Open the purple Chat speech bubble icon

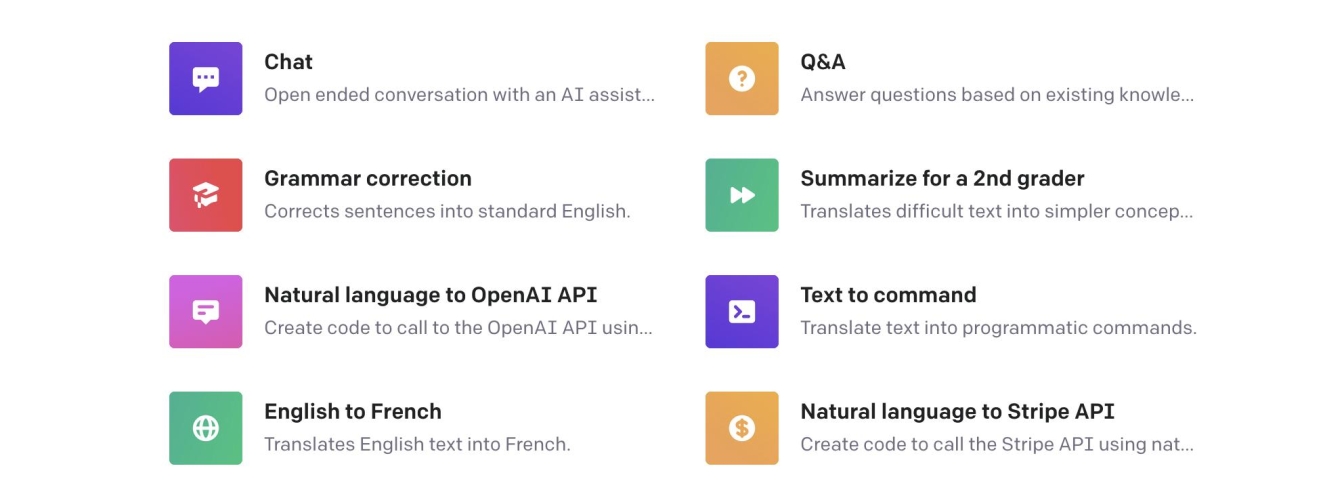coord(206,79)
